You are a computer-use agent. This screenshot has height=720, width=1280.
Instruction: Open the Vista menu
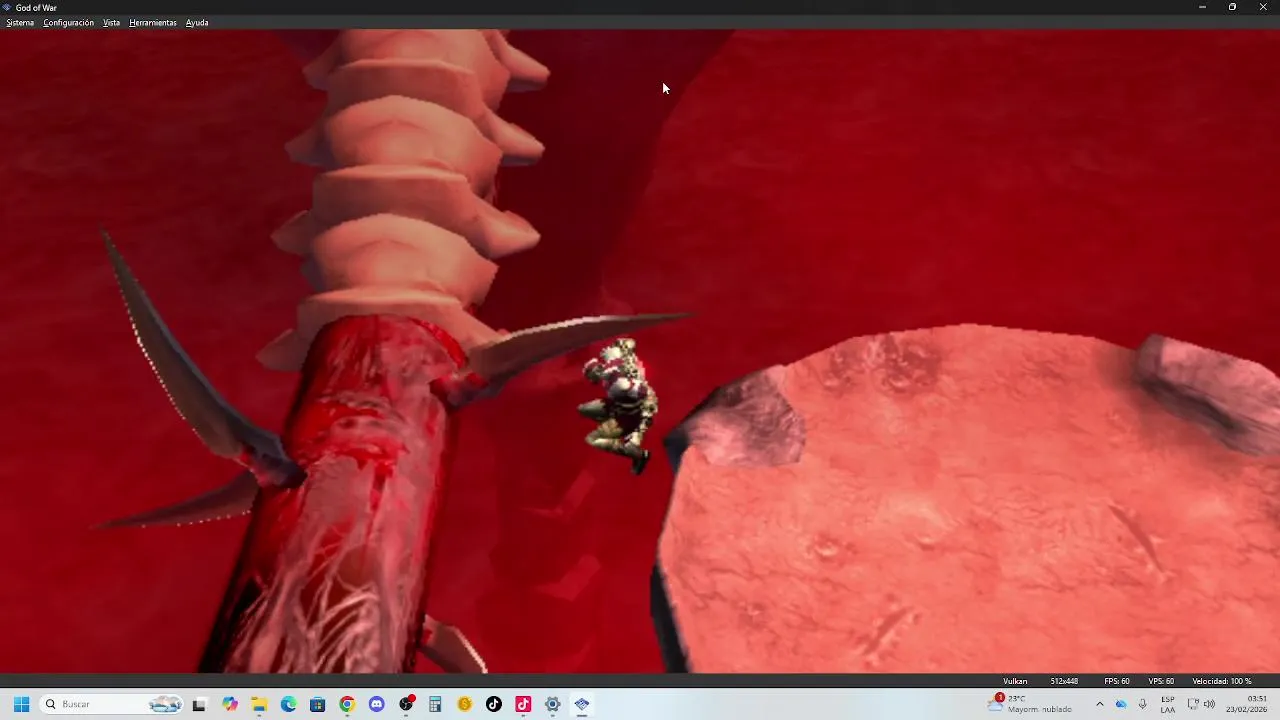coord(111,22)
